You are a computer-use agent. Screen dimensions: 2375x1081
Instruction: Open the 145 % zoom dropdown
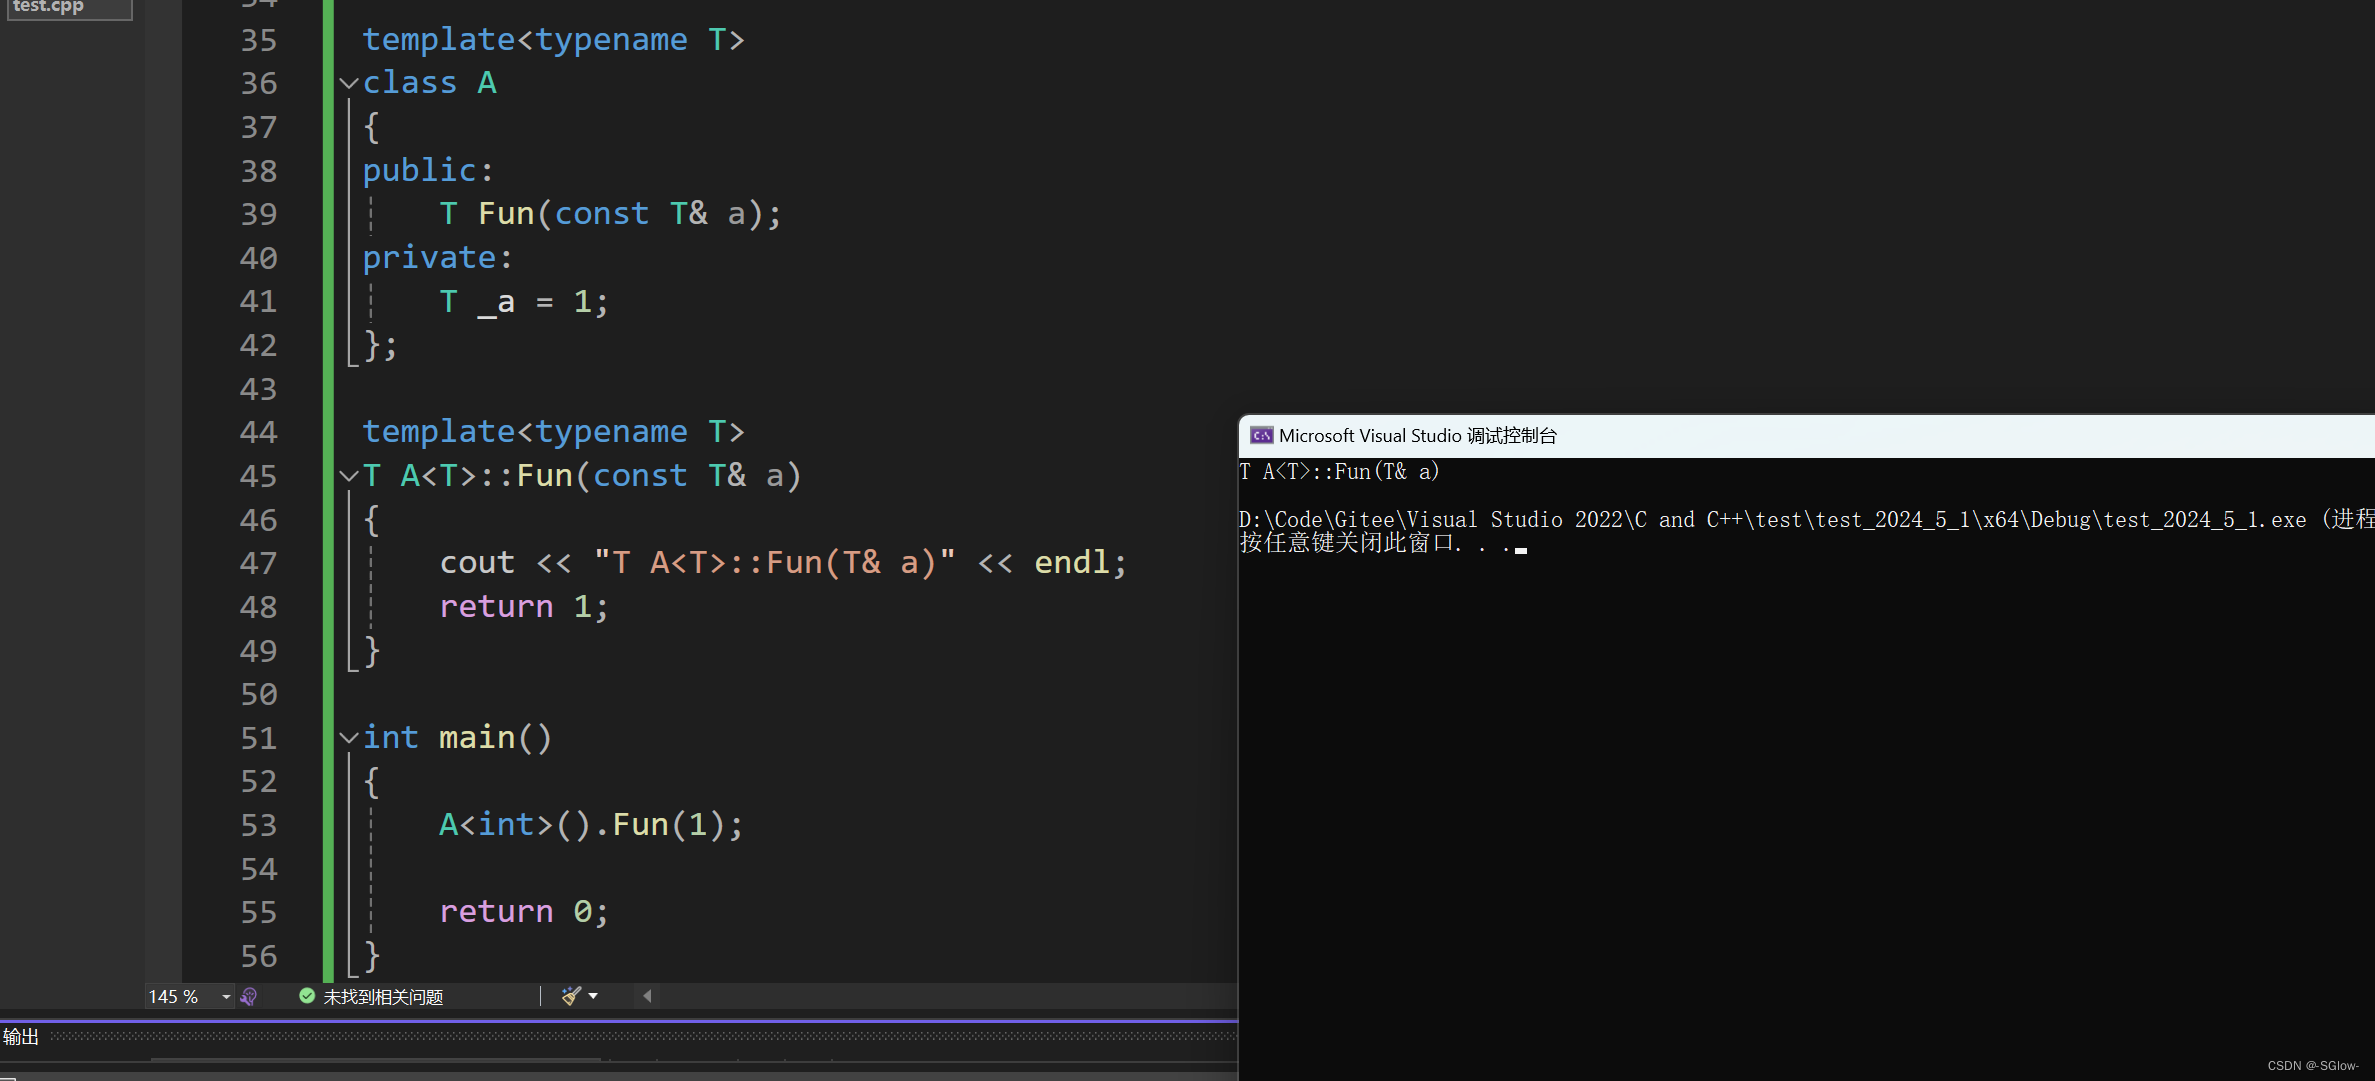(x=226, y=997)
